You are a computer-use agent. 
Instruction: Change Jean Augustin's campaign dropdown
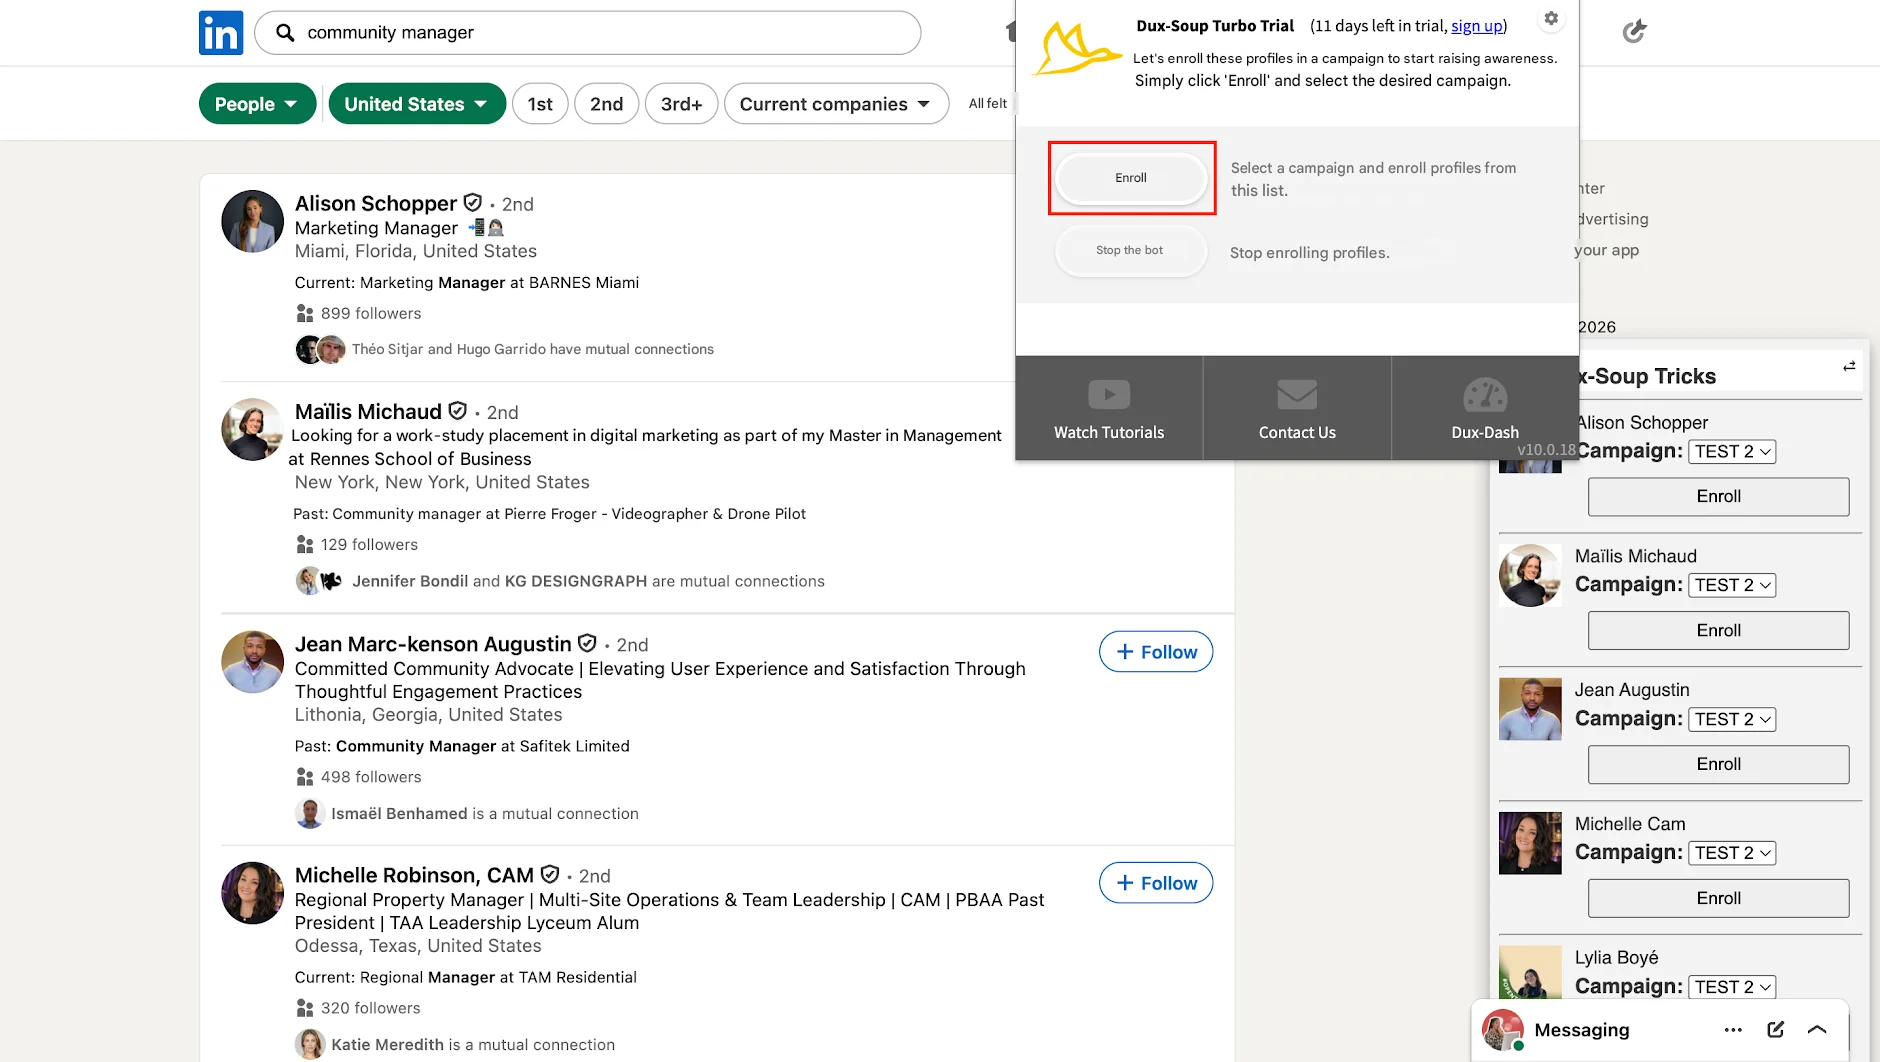(x=1732, y=719)
